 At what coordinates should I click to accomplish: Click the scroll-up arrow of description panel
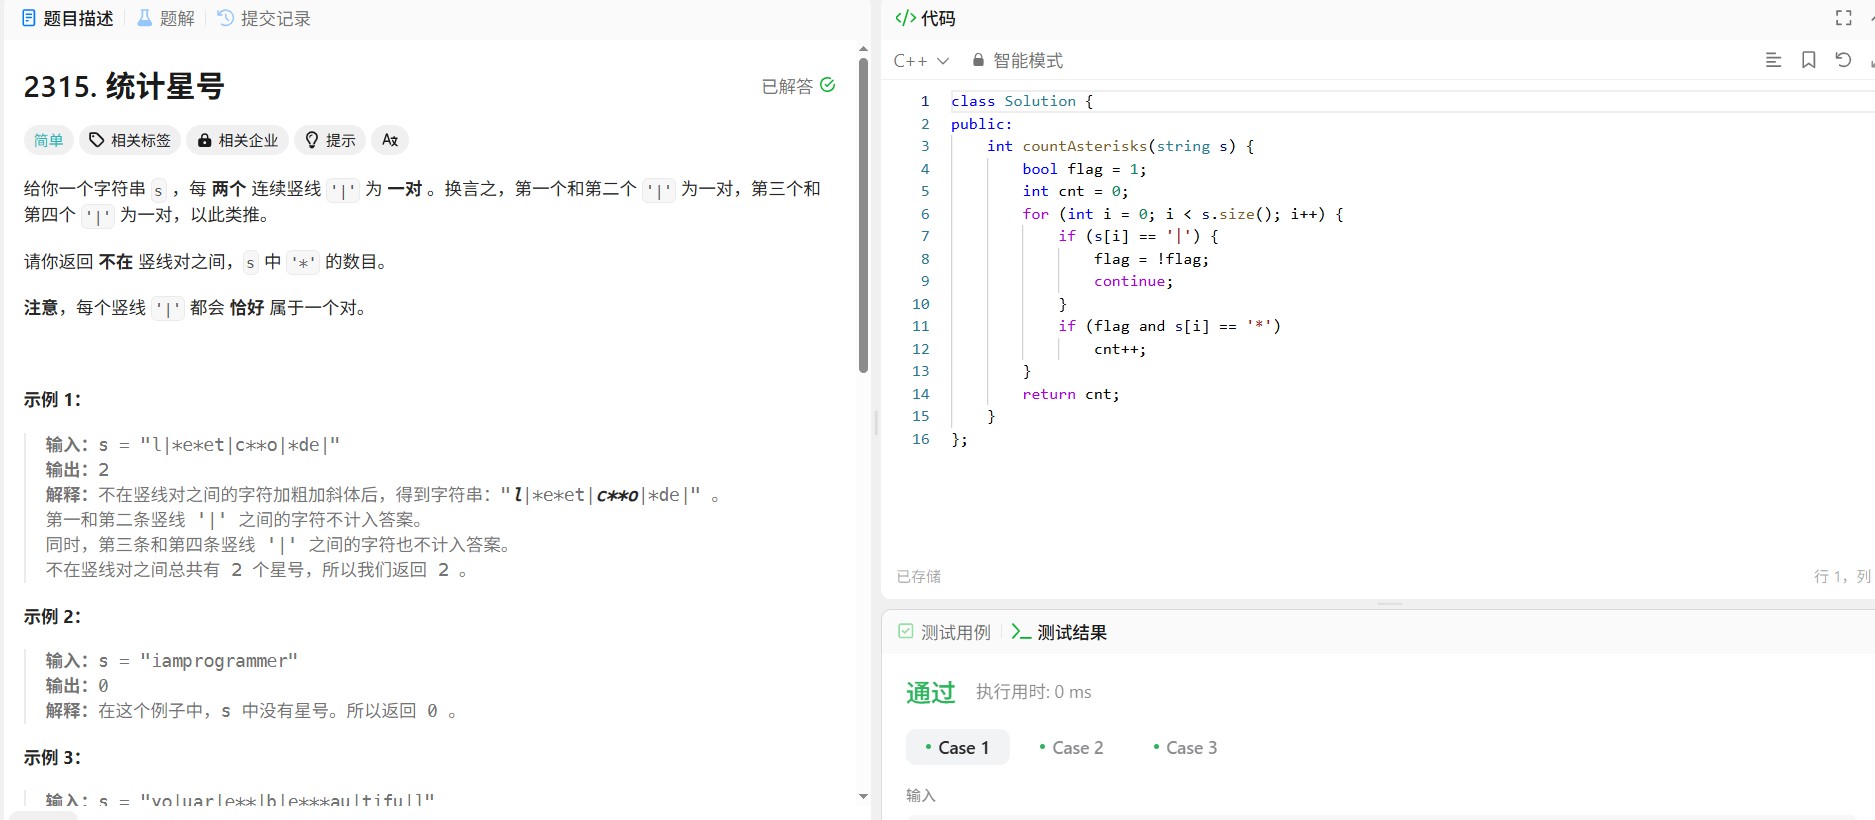tap(863, 48)
